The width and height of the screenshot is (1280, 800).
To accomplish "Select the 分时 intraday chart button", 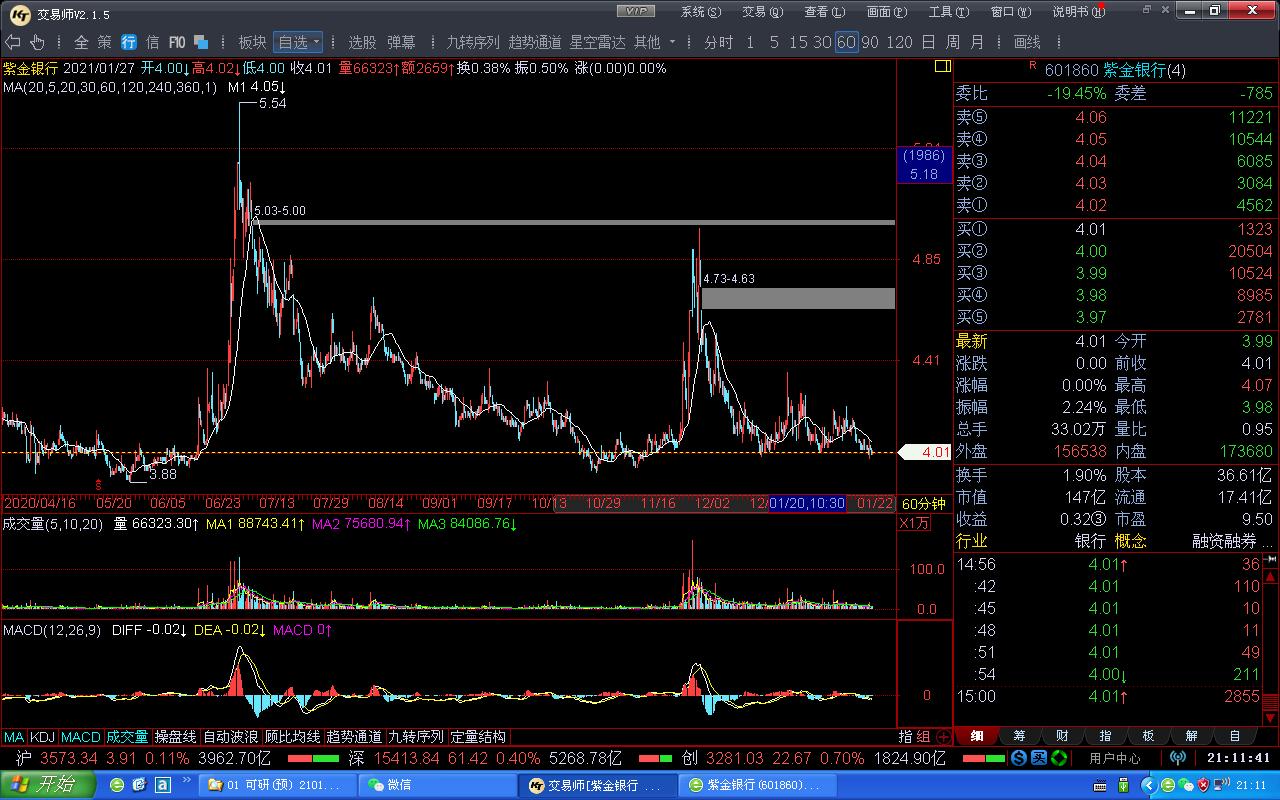I will tap(718, 42).
